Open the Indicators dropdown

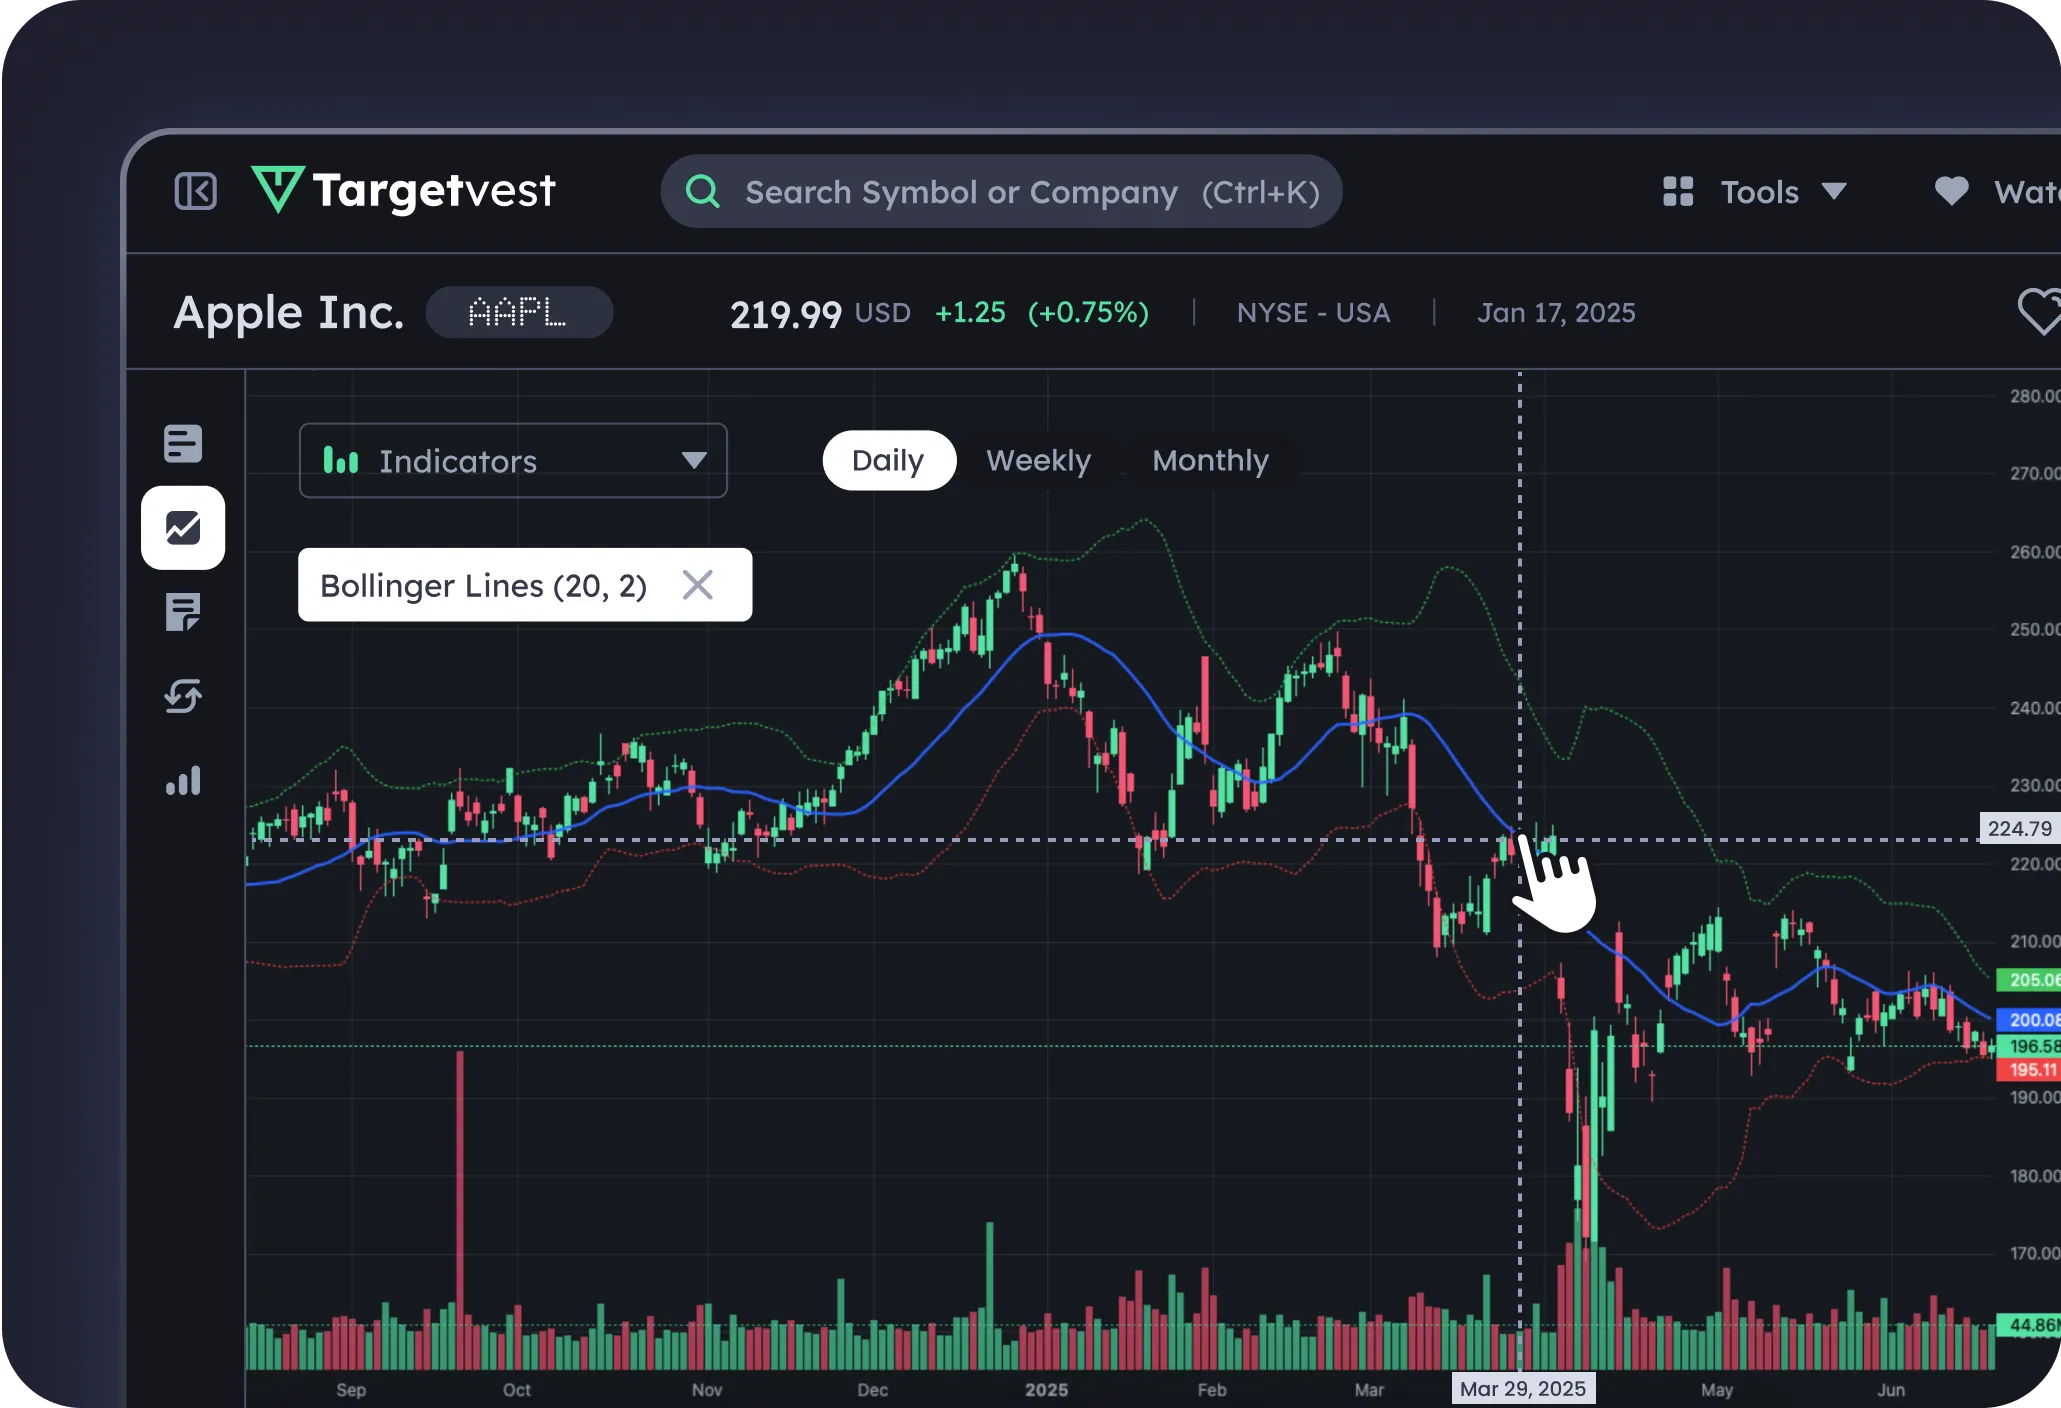point(513,461)
